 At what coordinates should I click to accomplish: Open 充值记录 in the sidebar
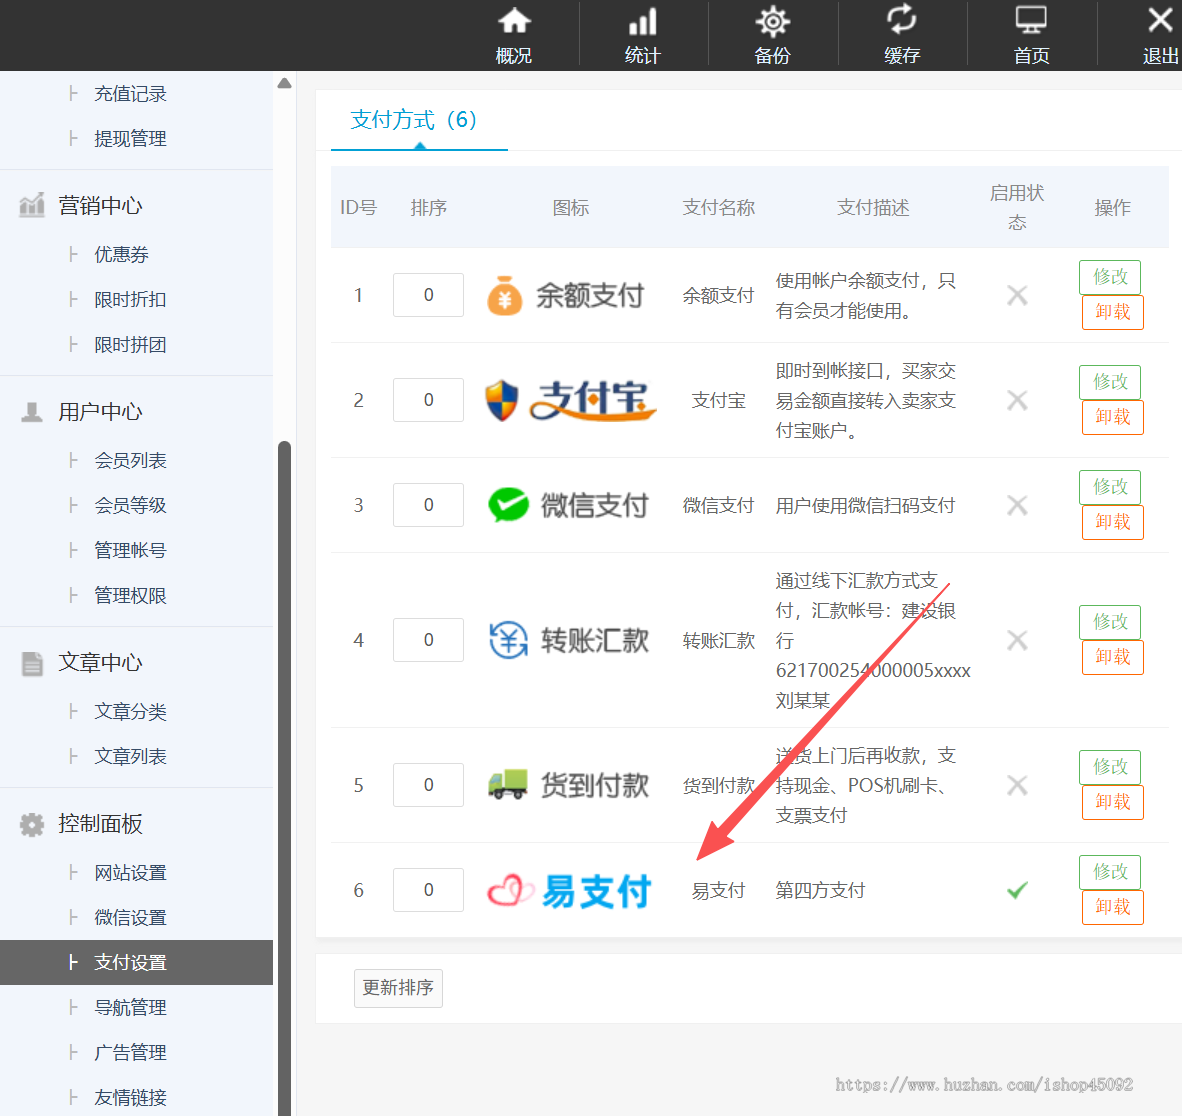130,94
